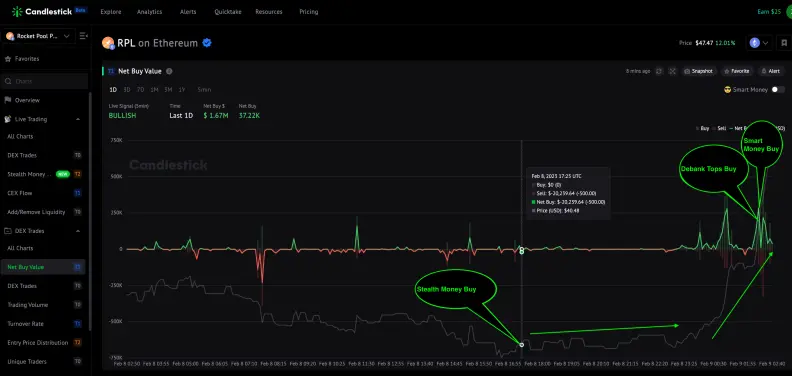Click the Alert button above the chart

point(771,71)
